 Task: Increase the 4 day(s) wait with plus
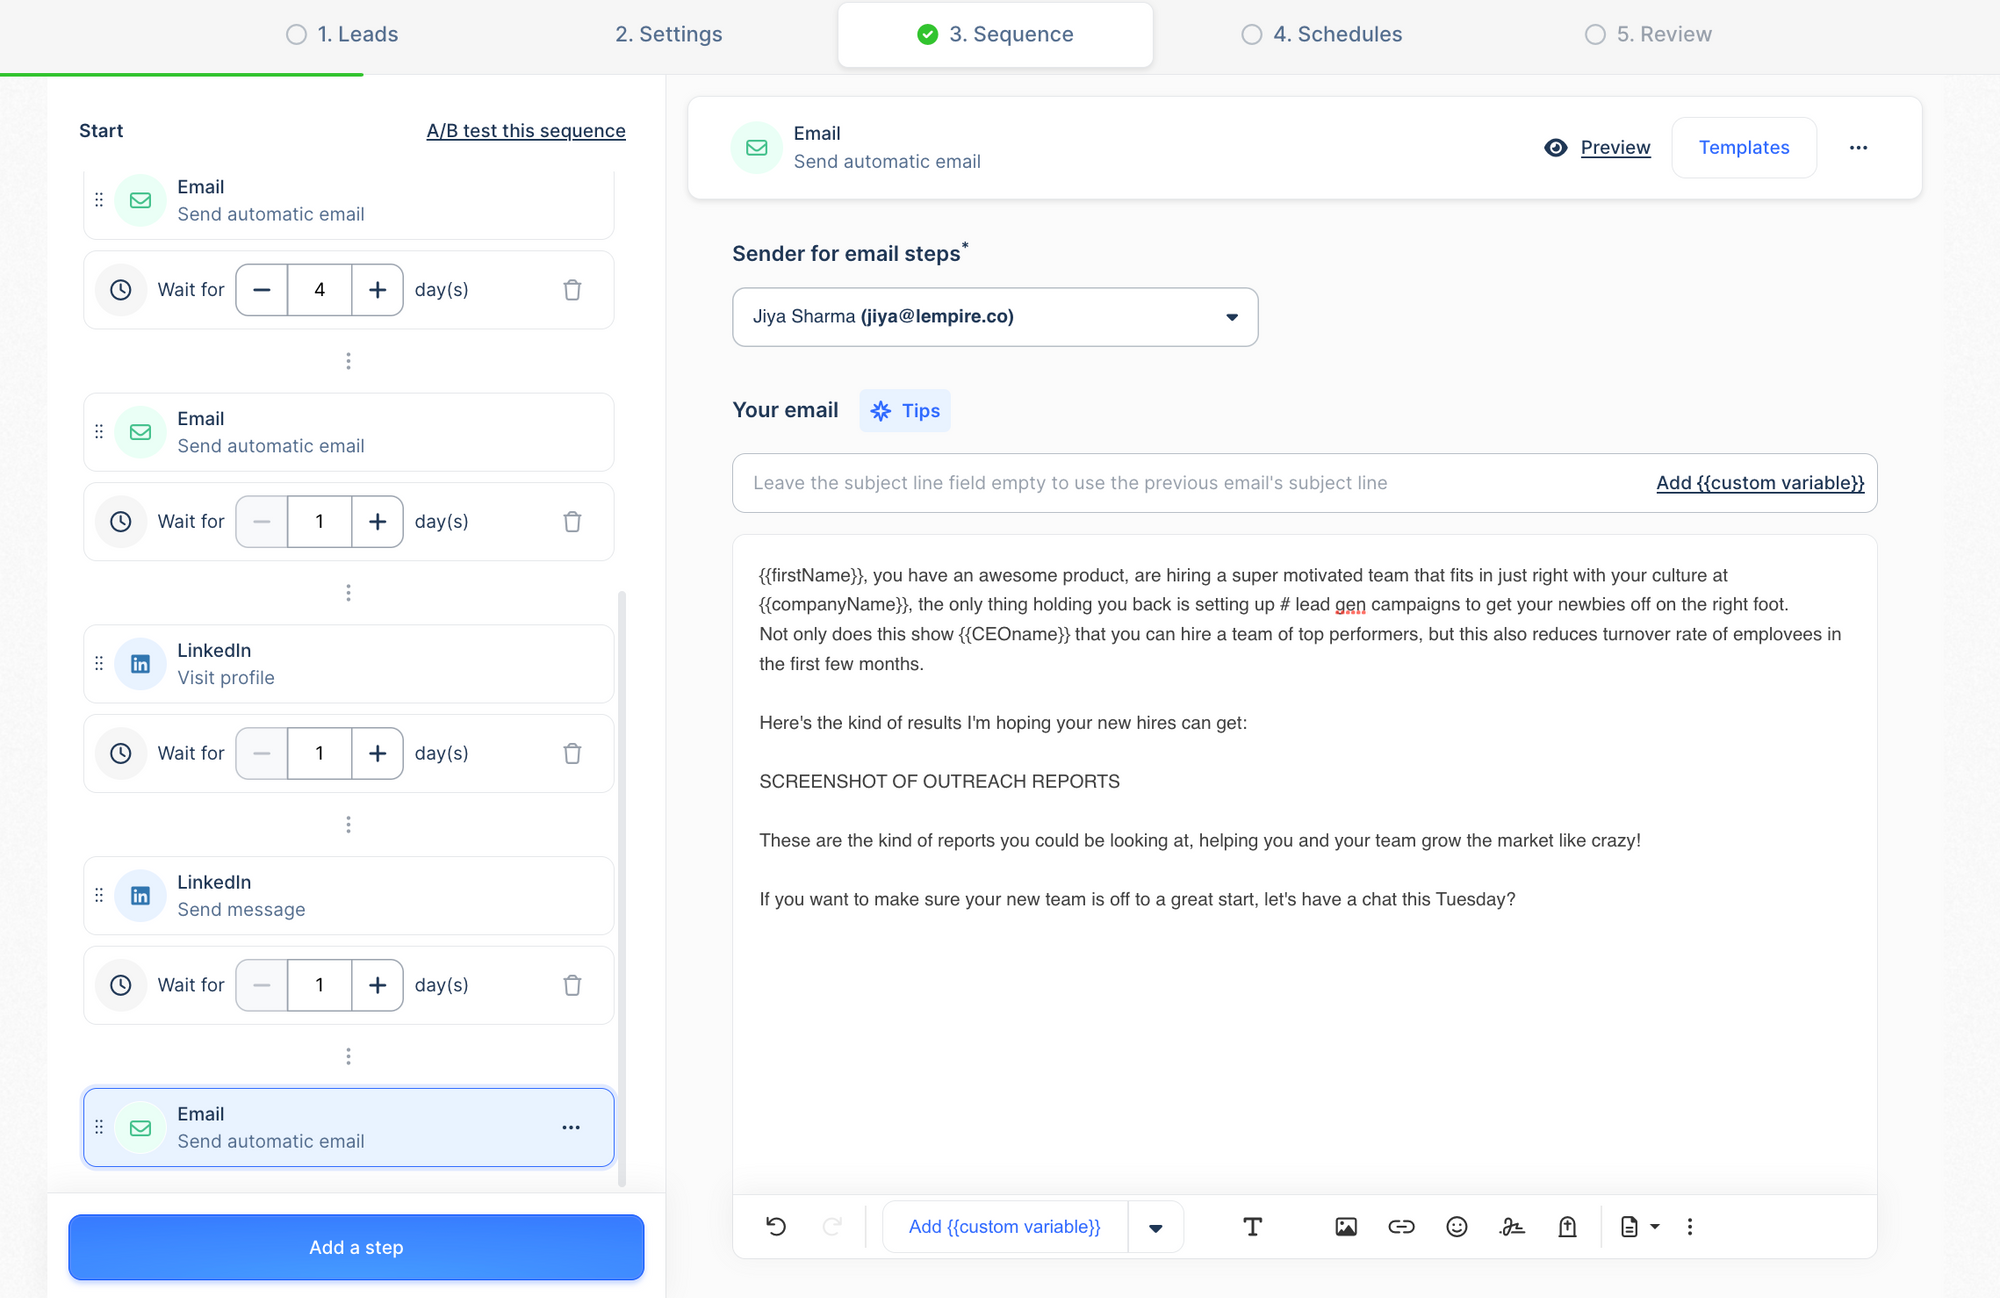pos(377,290)
